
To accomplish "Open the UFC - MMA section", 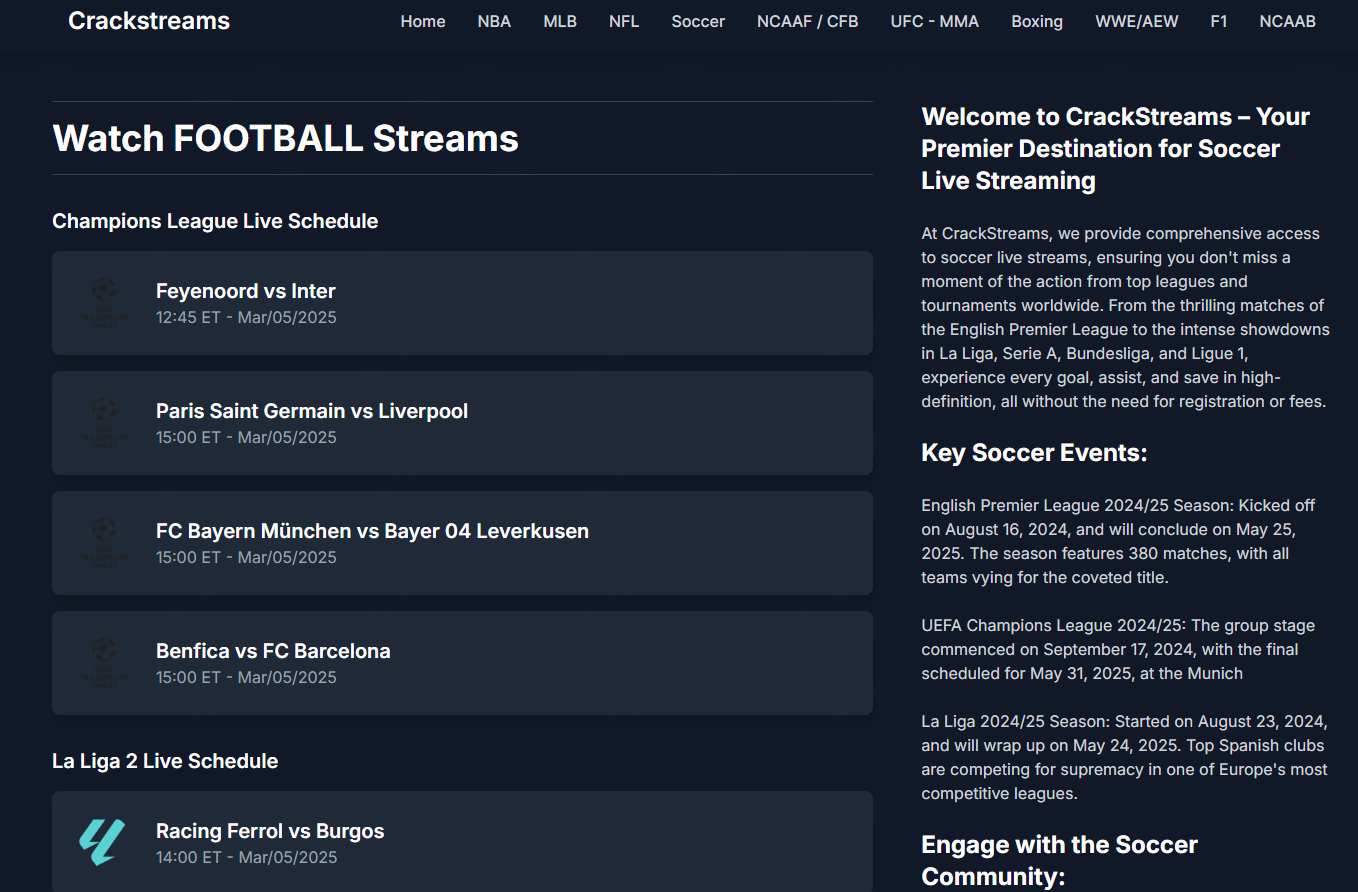I will coord(935,21).
